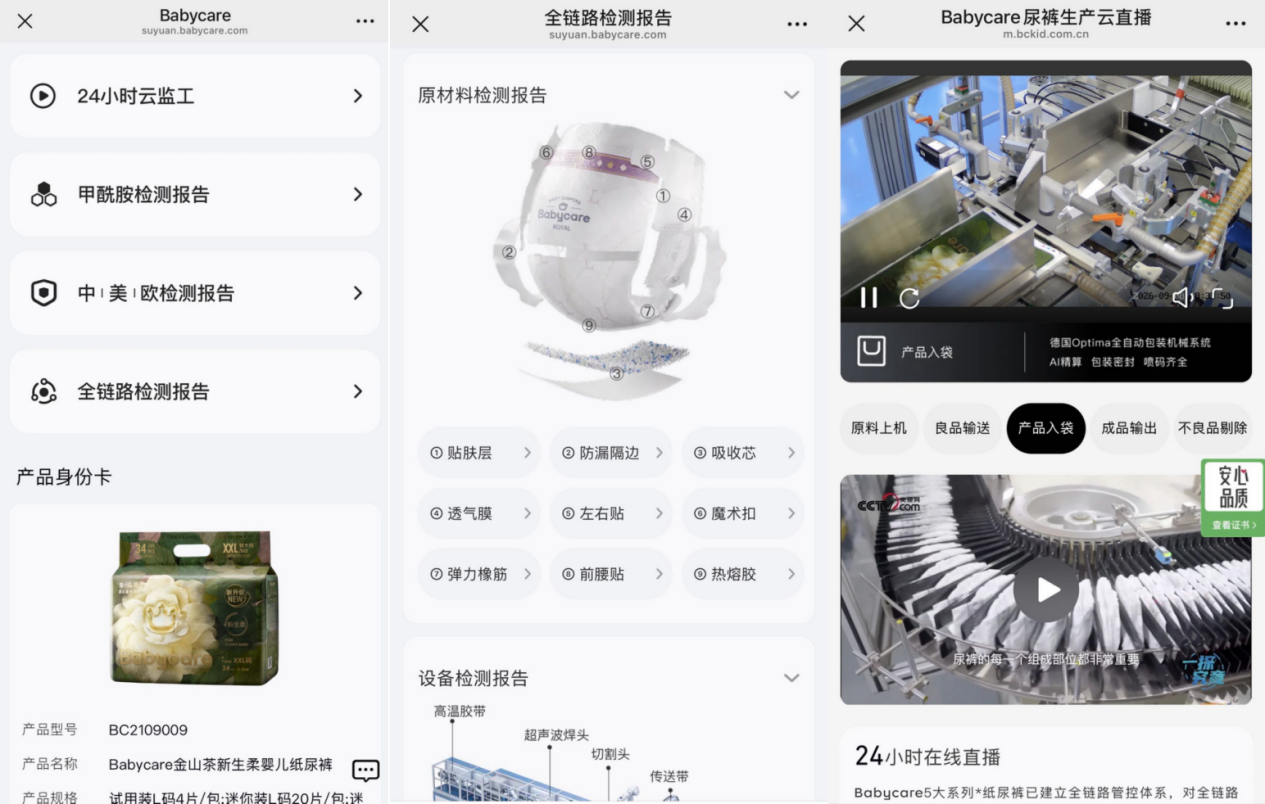
Task: Open the ⑥魔术扣 material report
Action: coord(743,513)
